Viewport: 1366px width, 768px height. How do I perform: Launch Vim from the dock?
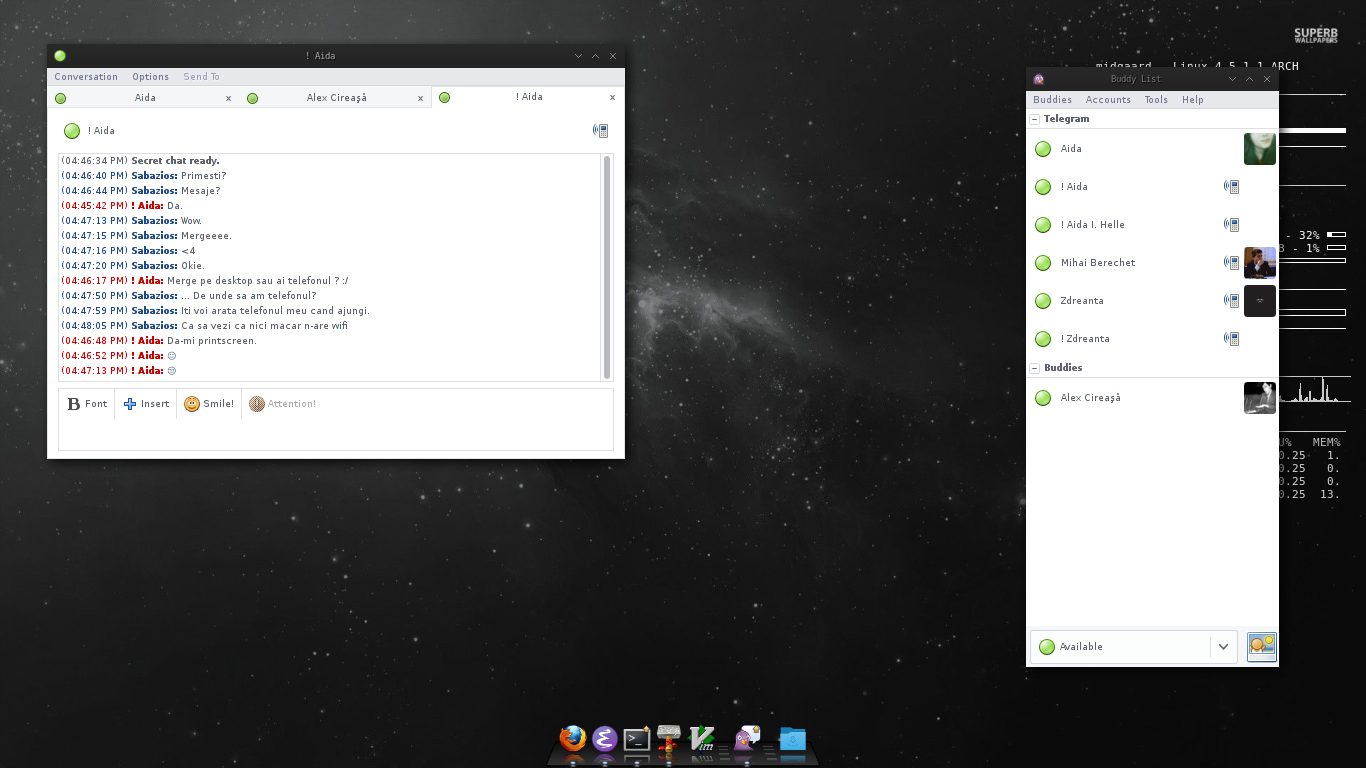[702, 739]
